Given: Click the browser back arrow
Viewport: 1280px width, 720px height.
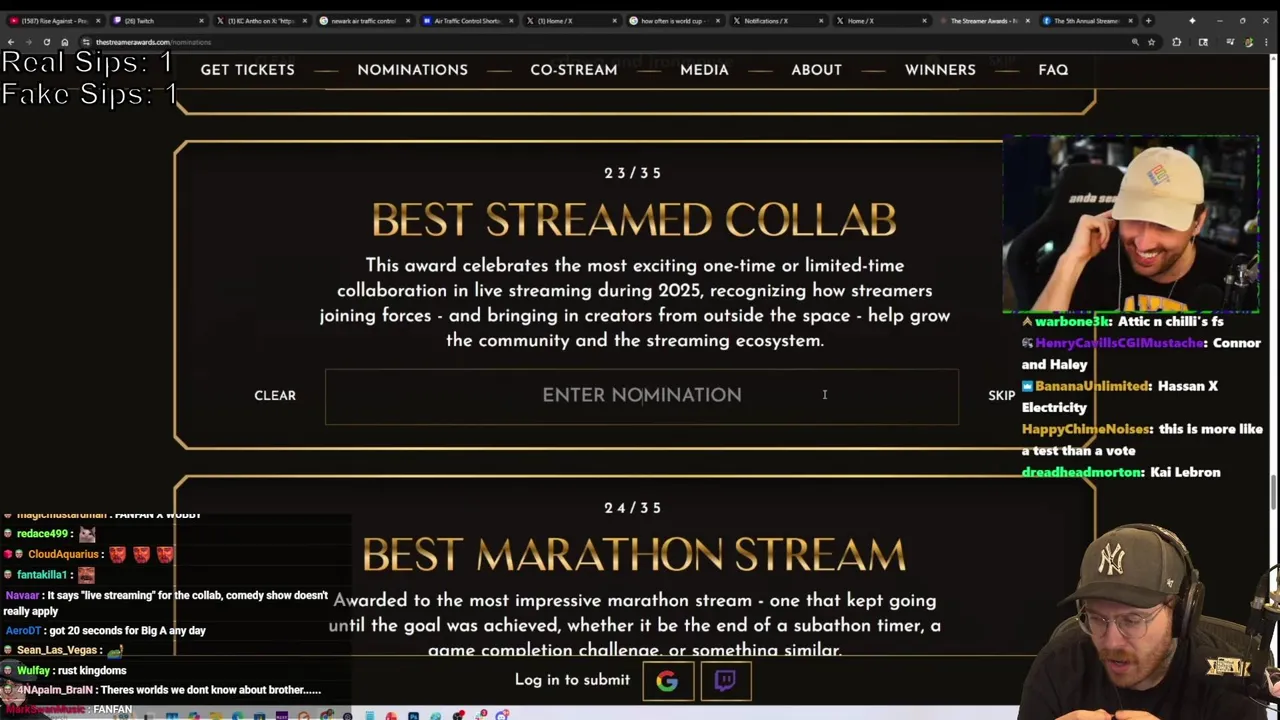Looking at the screenshot, I should (10, 42).
